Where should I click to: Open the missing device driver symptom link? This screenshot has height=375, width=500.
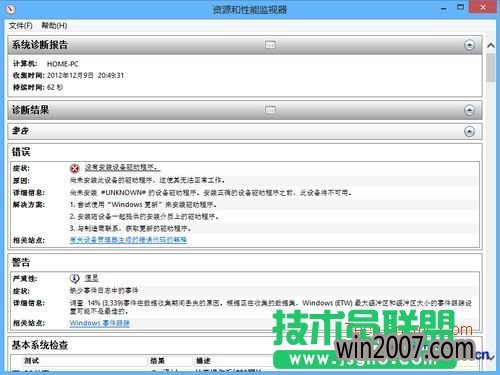pos(122,167)
